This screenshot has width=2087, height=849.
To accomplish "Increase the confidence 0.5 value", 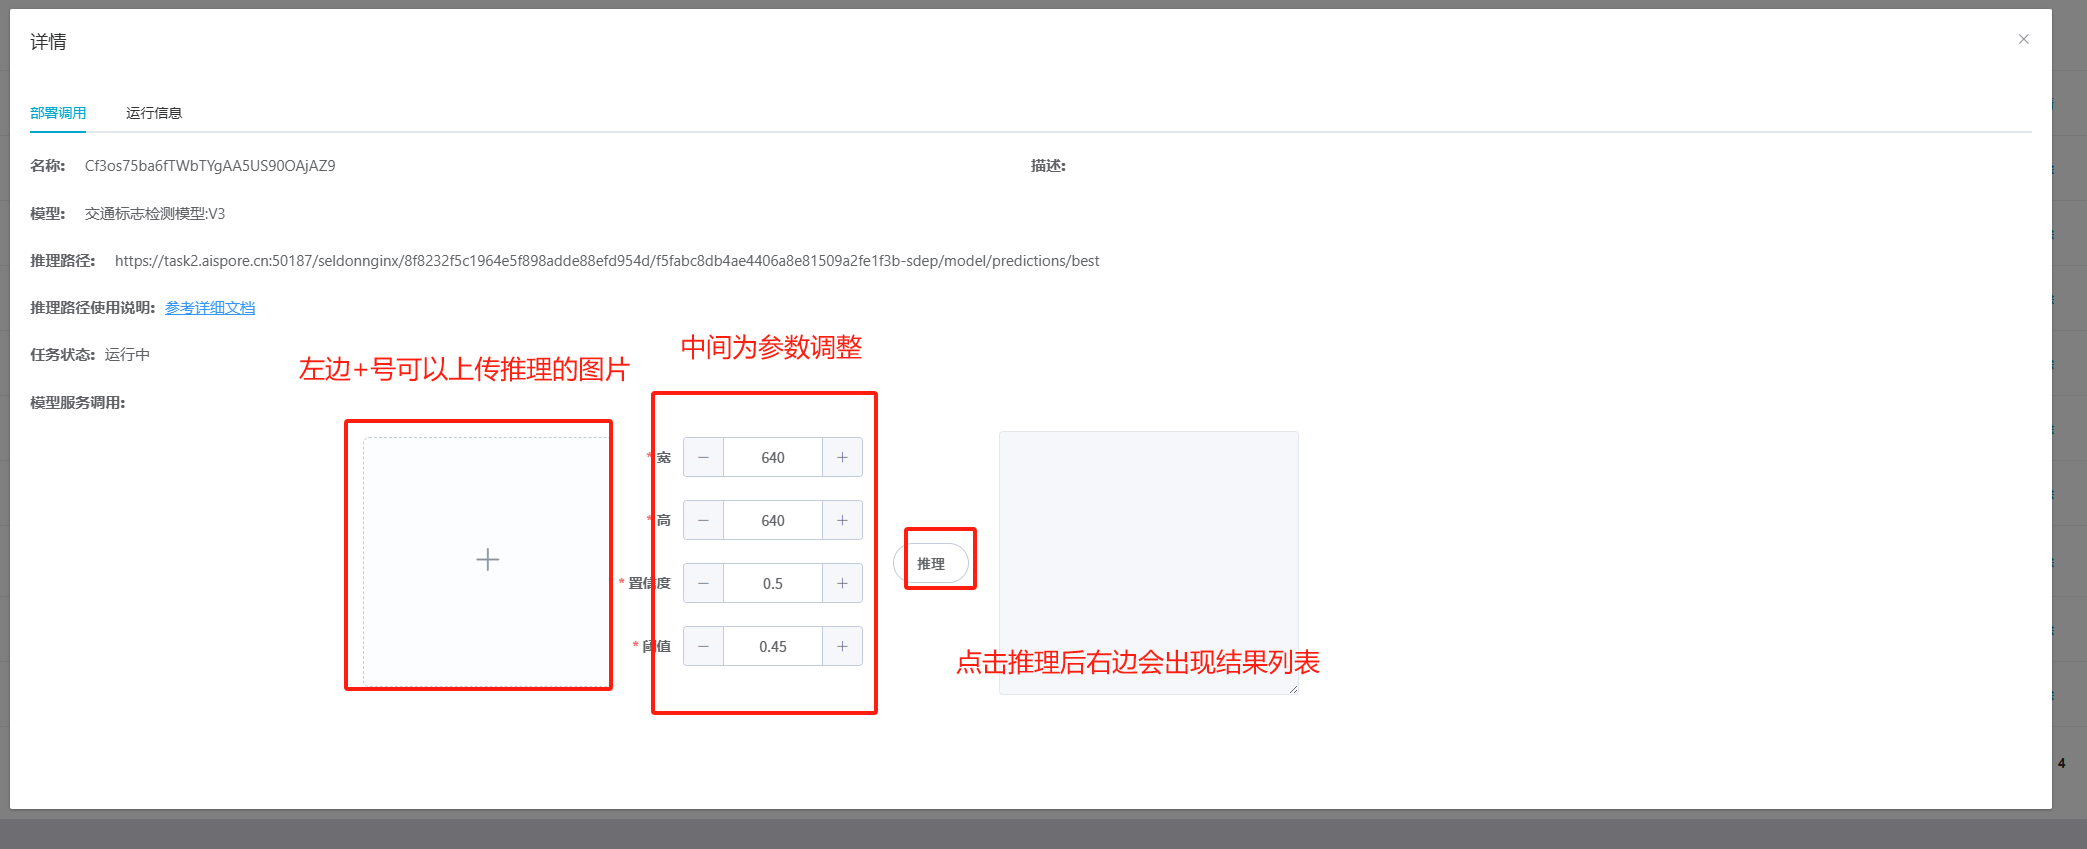I will pos(842,584).
